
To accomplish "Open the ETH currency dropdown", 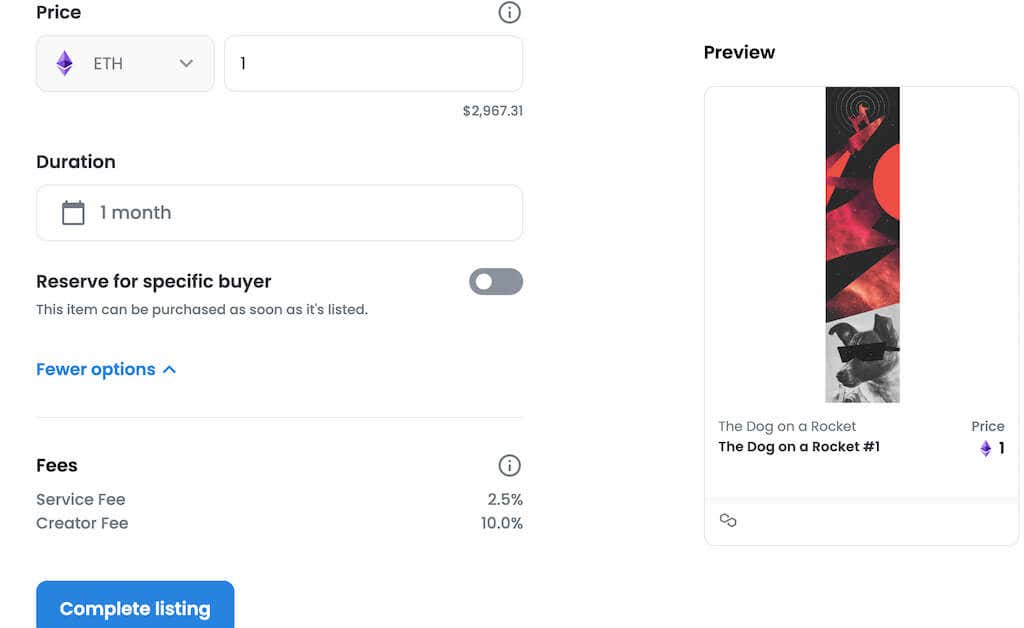I will 124,62.
